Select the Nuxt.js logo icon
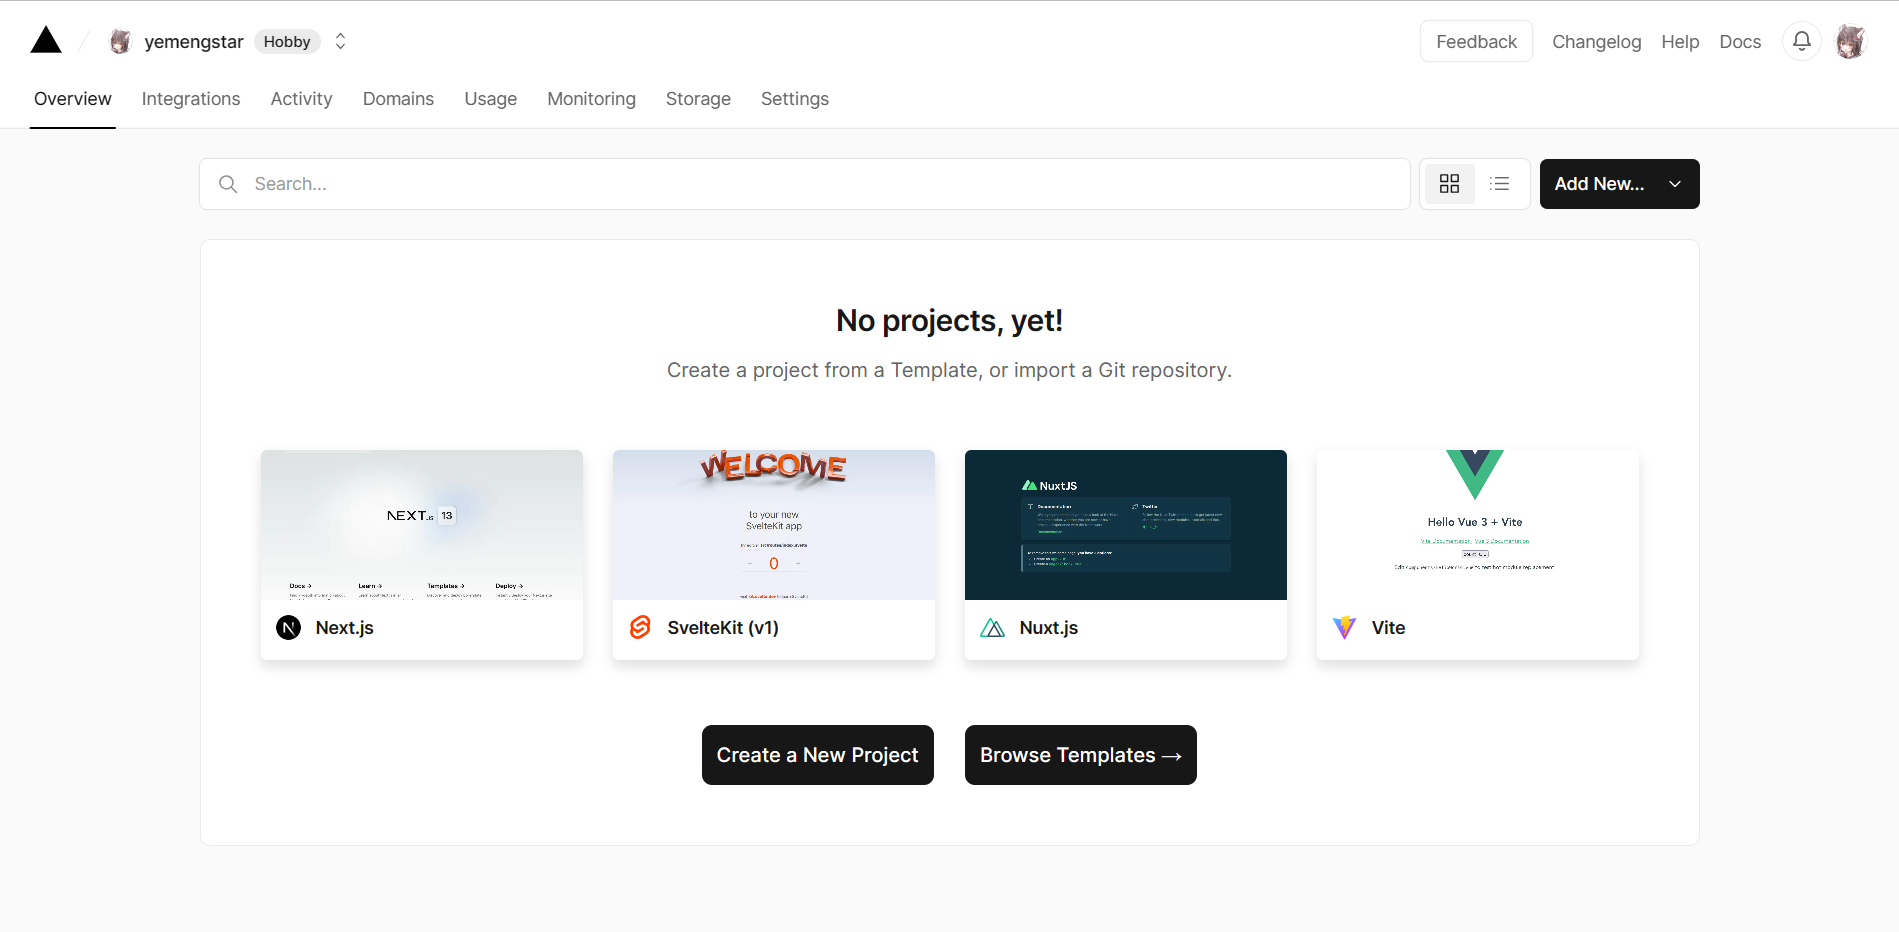Viewport: 1899px width, 932px height. point(993,628)
